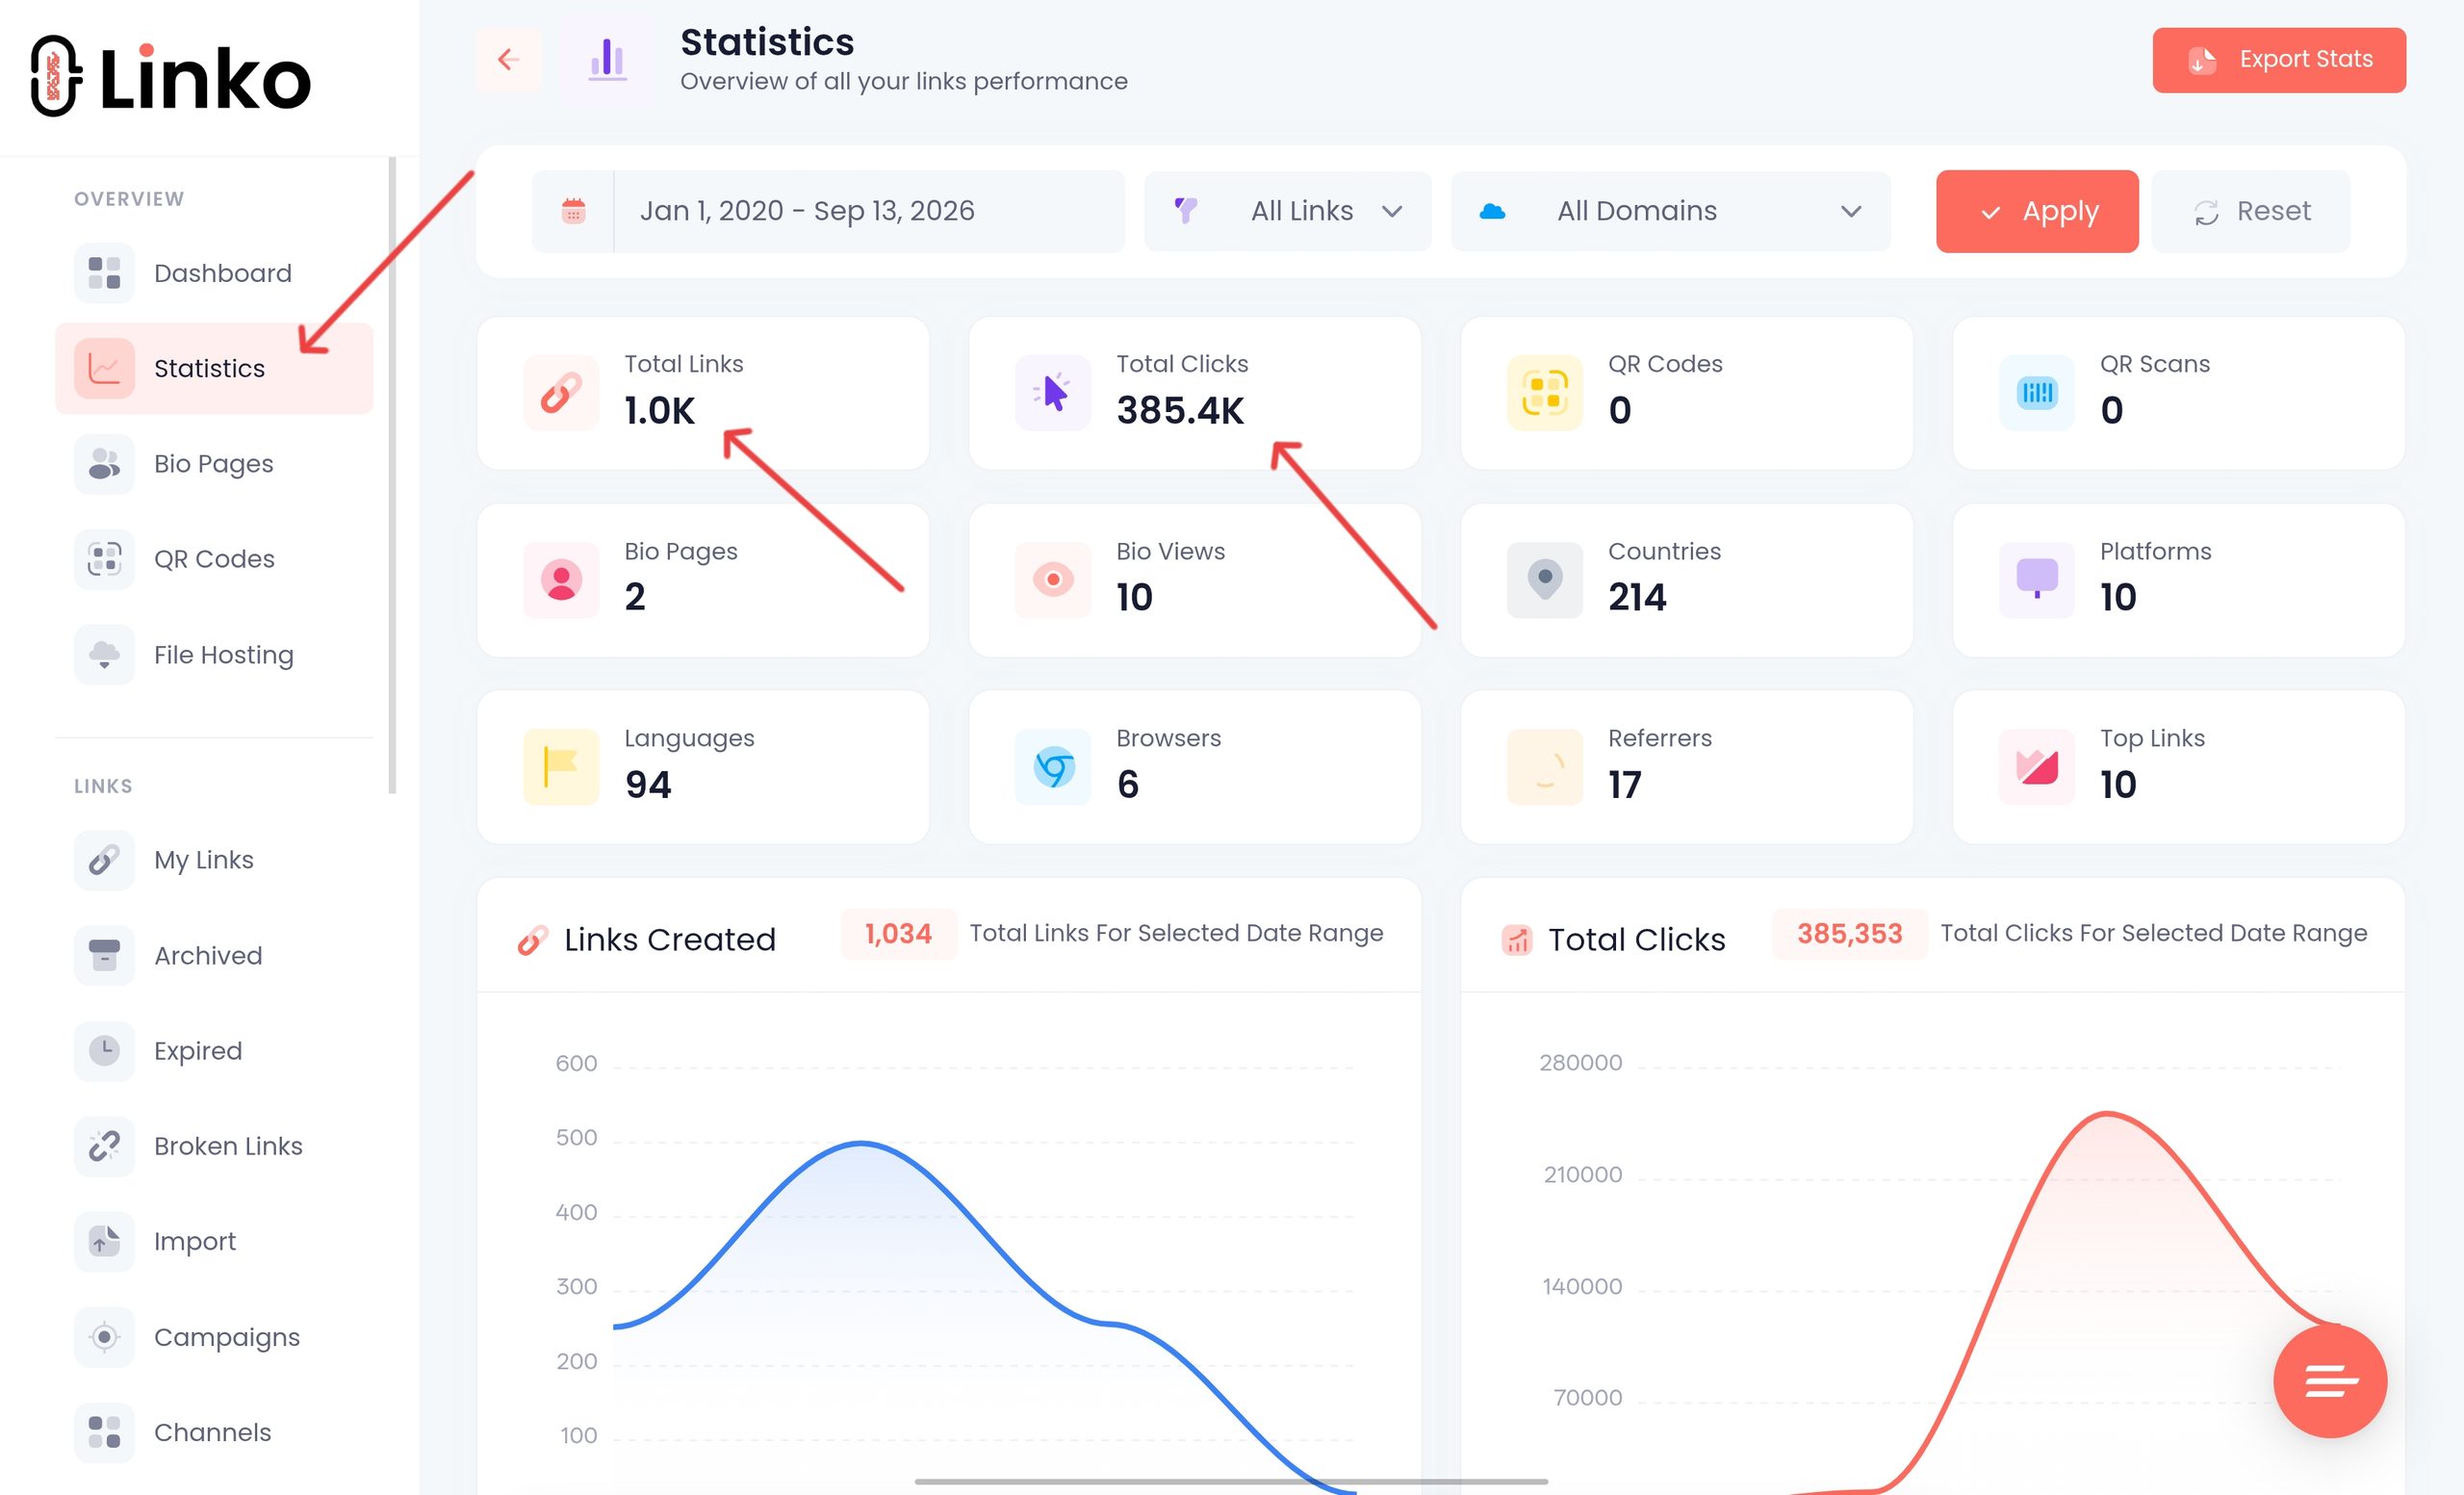Open the calendar icon for date range

click(x=573, y=211)
